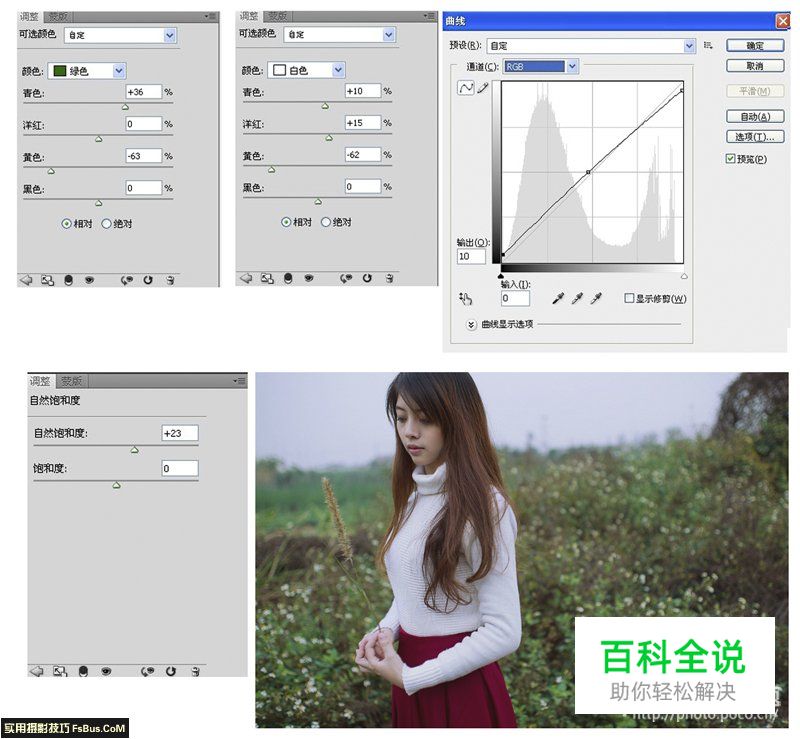Pick the black point eyedropper in Curves
The image size is (800, 739).
pyautogui.click(x=560, y=298)
